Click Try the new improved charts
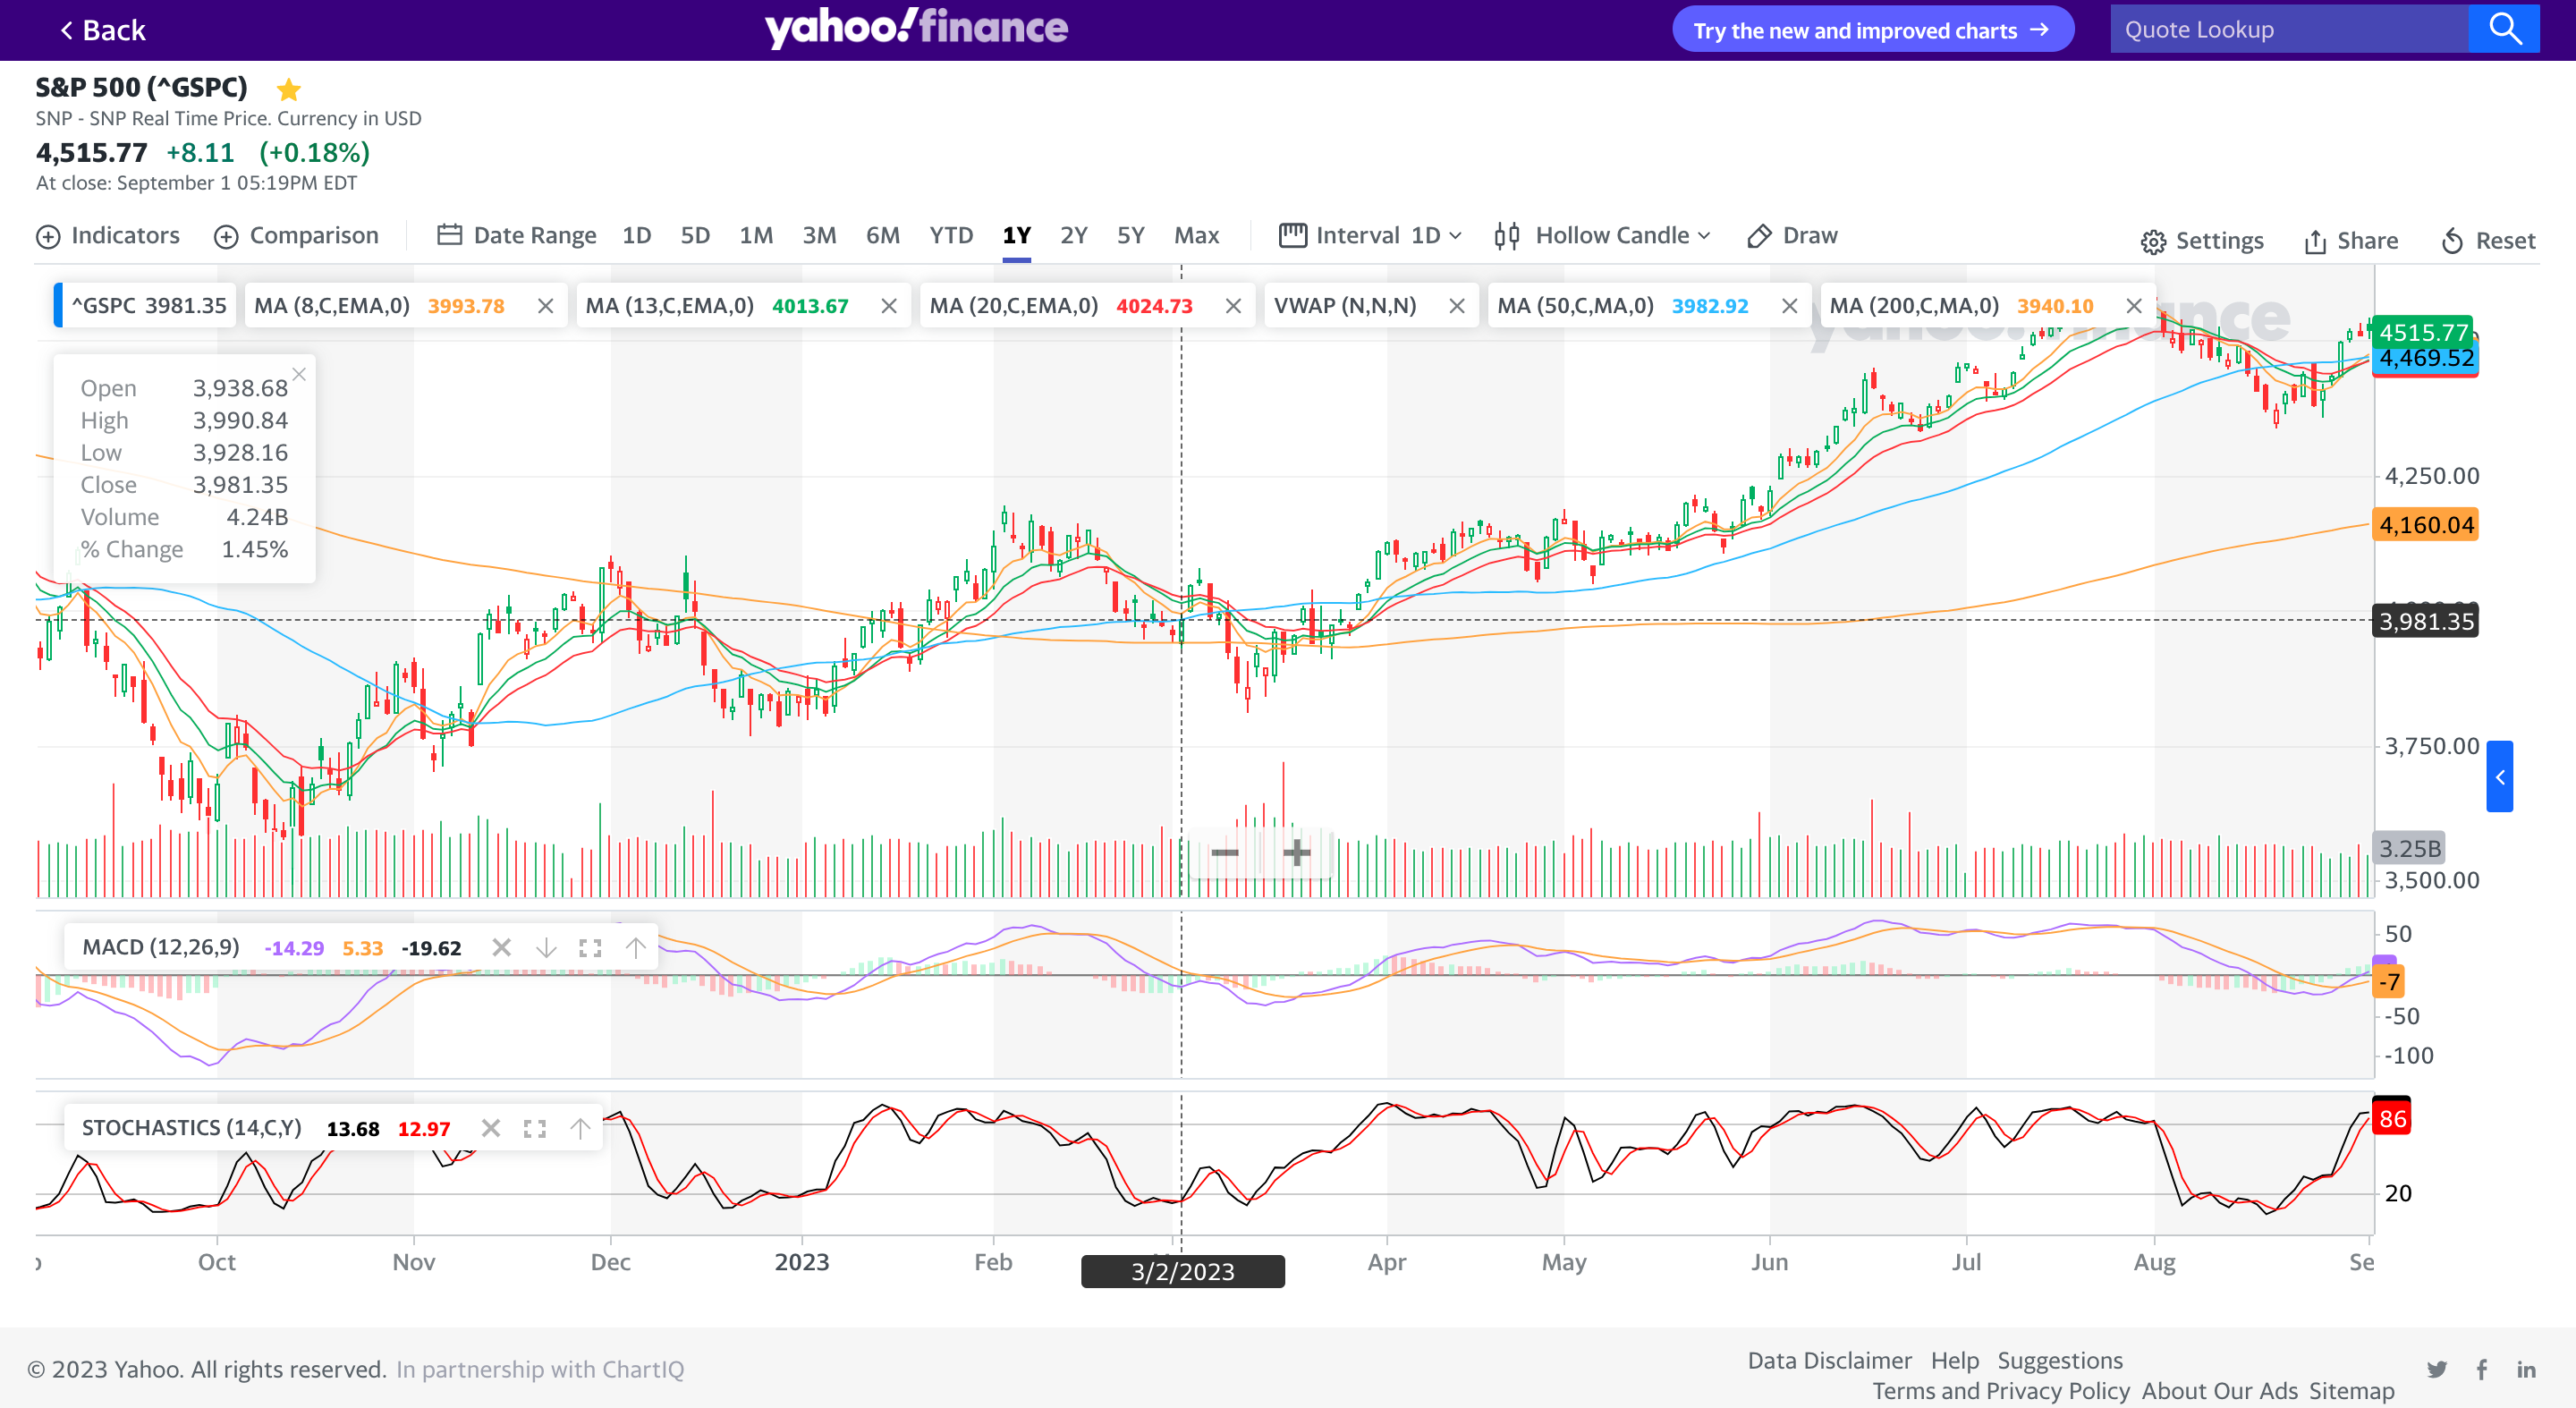 (1871, 30)
